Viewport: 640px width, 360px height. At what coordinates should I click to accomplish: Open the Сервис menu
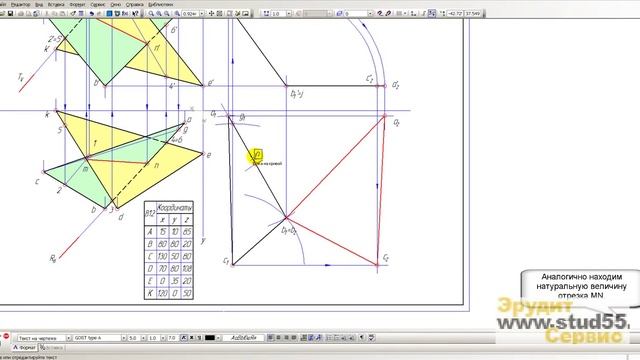click(98, 4)
